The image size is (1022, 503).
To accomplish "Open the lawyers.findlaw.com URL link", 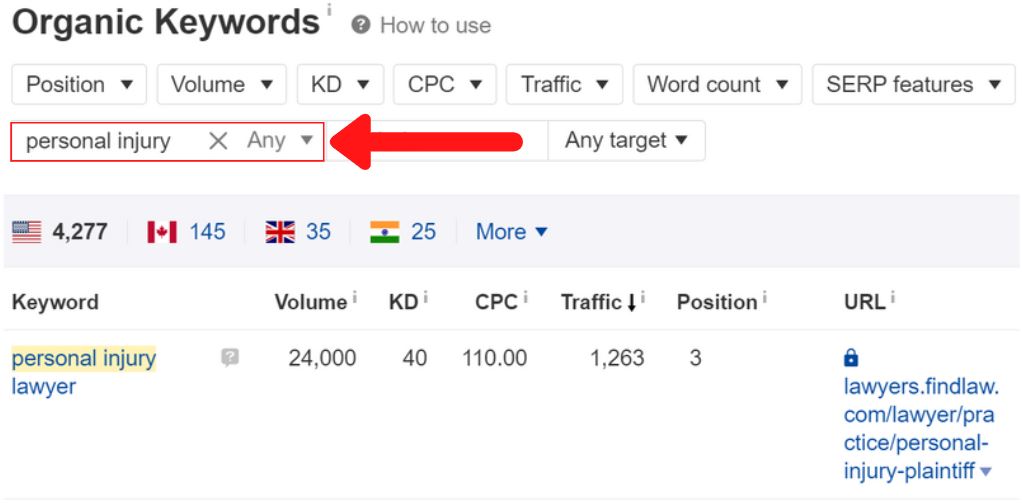I will (x=921, y=429).
